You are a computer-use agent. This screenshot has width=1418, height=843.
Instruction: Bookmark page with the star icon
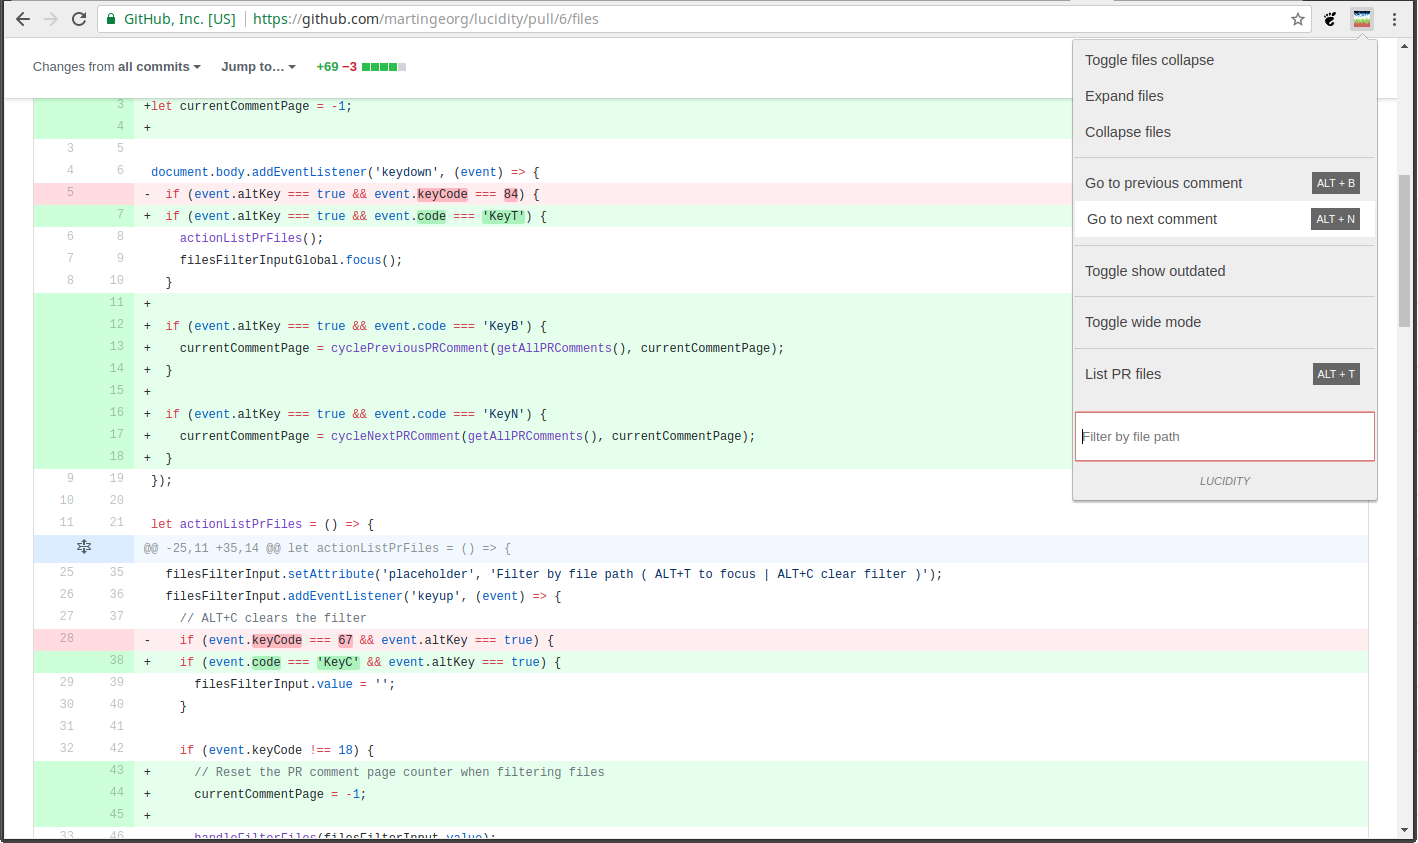(1298, 19)
